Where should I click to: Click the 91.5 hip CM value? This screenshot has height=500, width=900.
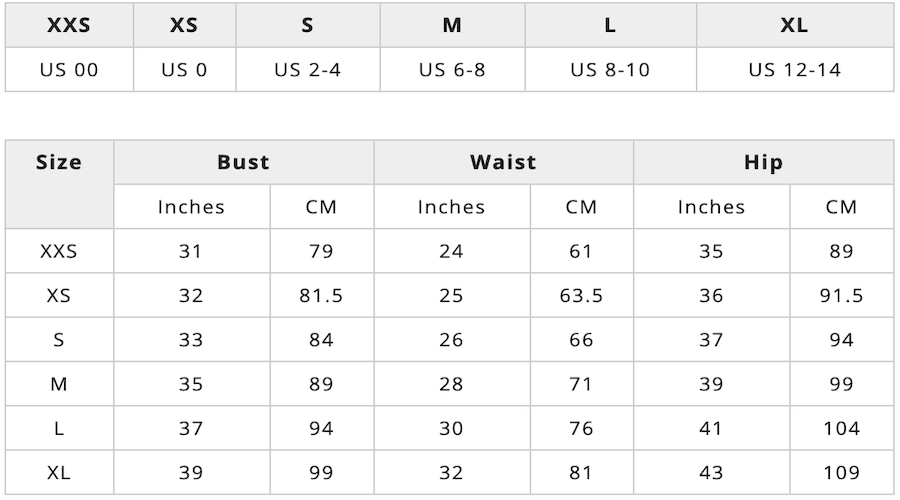pos(841,296)
